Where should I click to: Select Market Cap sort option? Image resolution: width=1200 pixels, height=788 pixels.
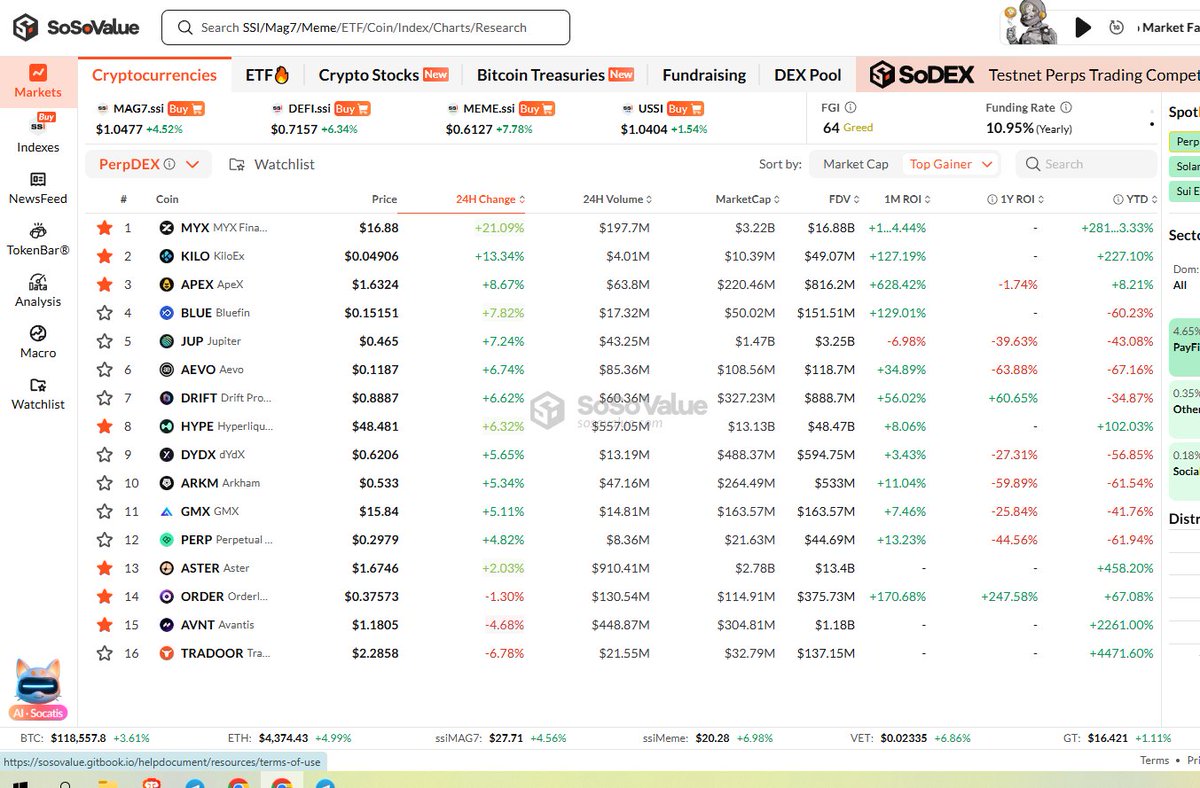[856, 164]
